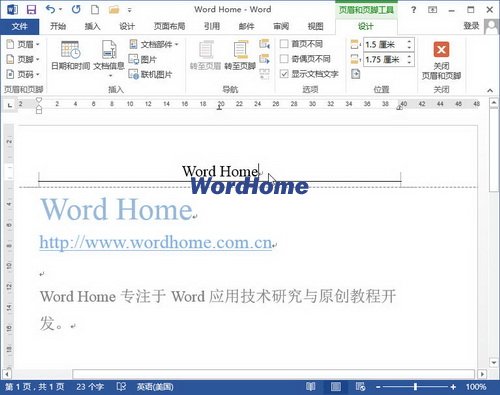Click the 23 words count indicator
The width and height of the screenshot is (500, 395).
90,387
